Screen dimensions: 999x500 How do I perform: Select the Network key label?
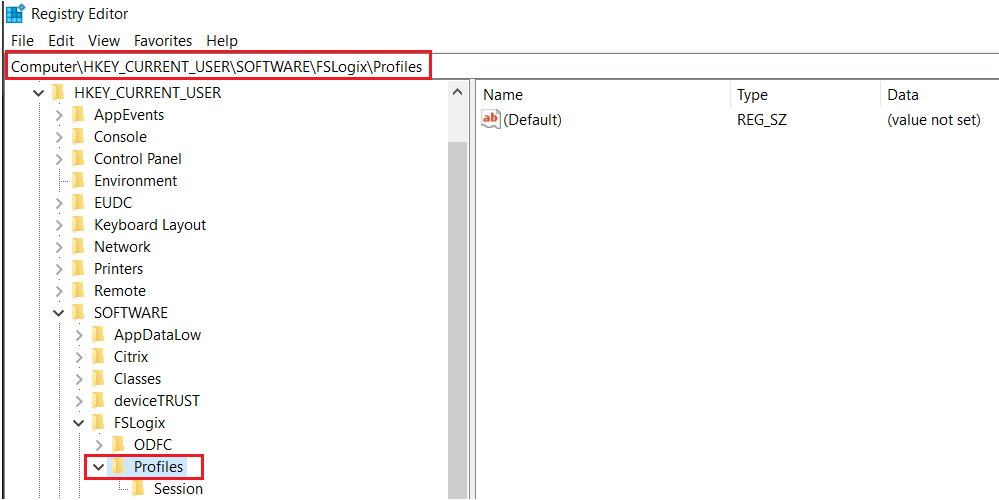coord(122,246)
